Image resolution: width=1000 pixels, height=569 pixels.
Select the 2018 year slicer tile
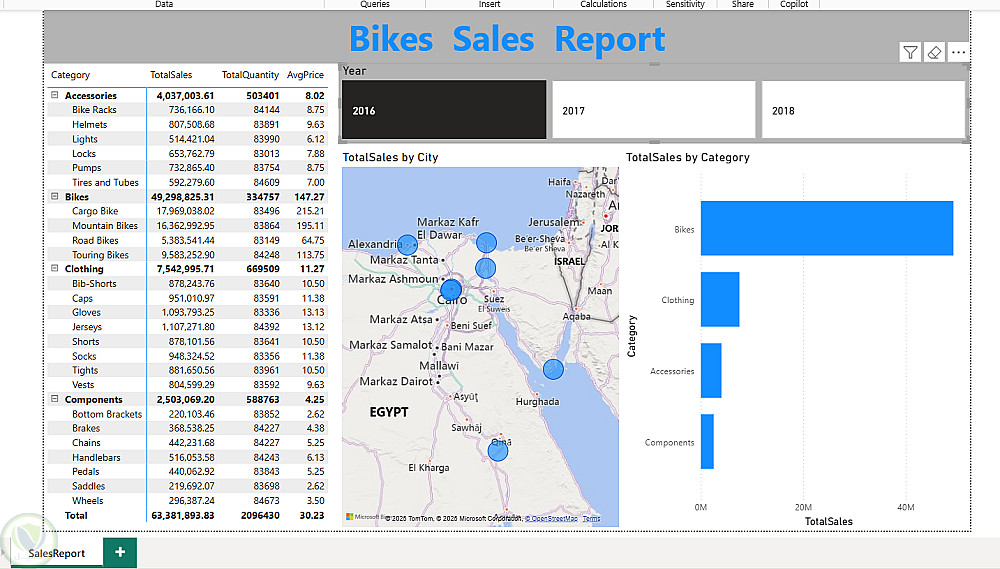862,110
